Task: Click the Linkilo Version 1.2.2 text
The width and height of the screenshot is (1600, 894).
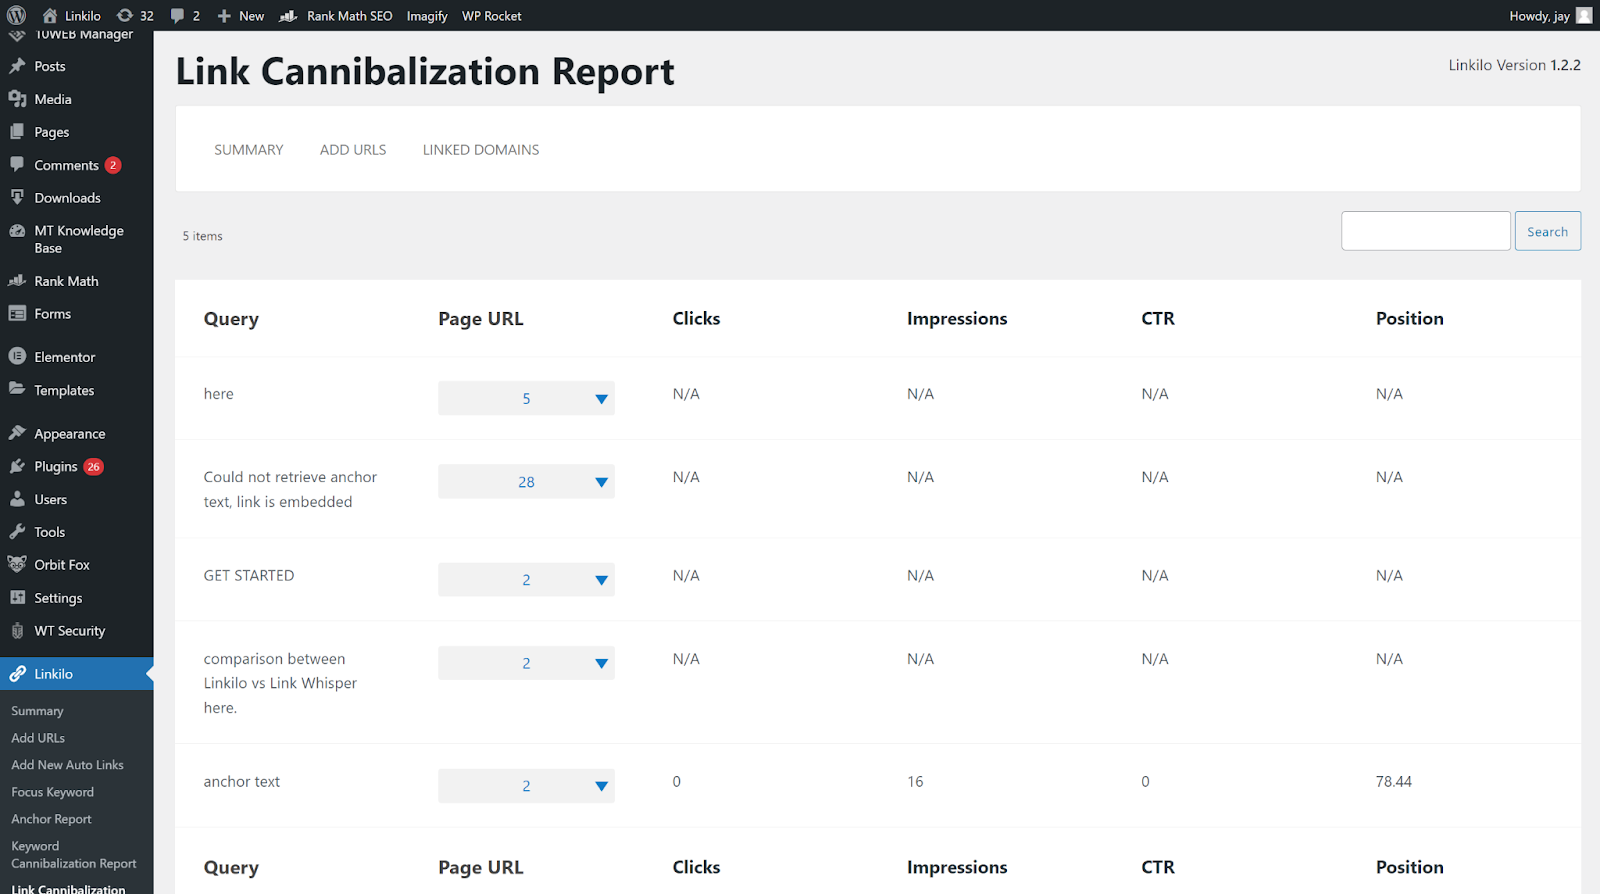Action: click(1515, 65)
